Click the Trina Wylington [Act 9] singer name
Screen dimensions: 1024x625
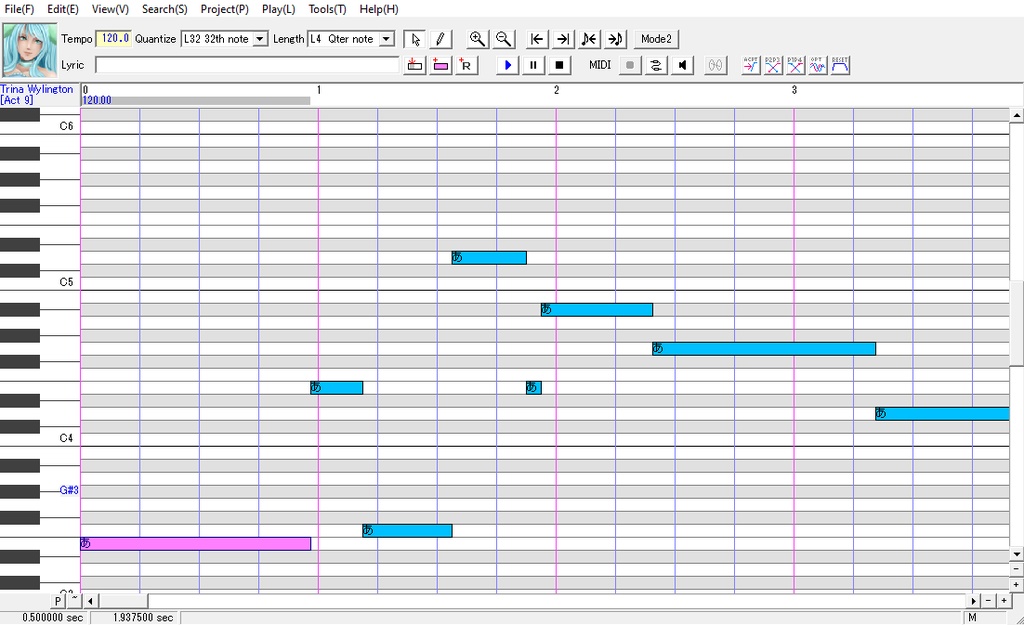pos(37,94)
